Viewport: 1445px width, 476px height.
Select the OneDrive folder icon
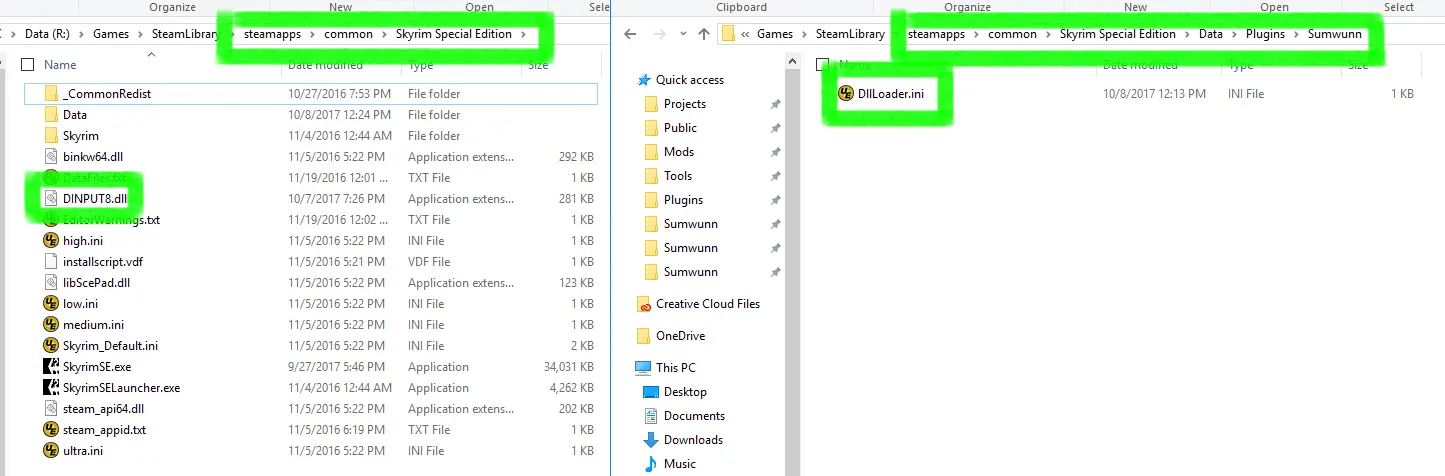click(x=644, y=336)
